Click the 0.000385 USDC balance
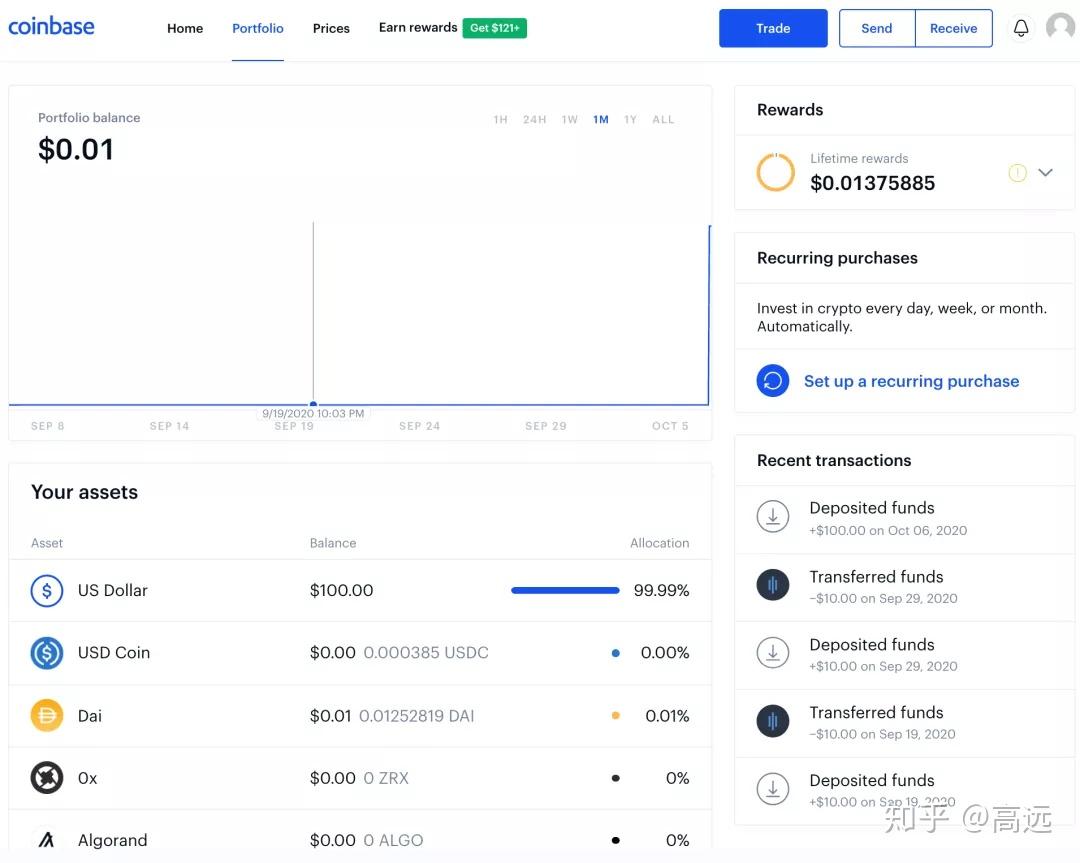The height and width of the screenshot is (863, 1080). [426, 652]
